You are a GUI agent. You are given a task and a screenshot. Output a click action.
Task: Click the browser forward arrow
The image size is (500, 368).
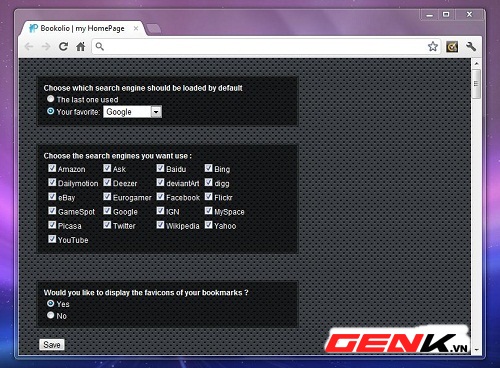[x=46, y=47]
